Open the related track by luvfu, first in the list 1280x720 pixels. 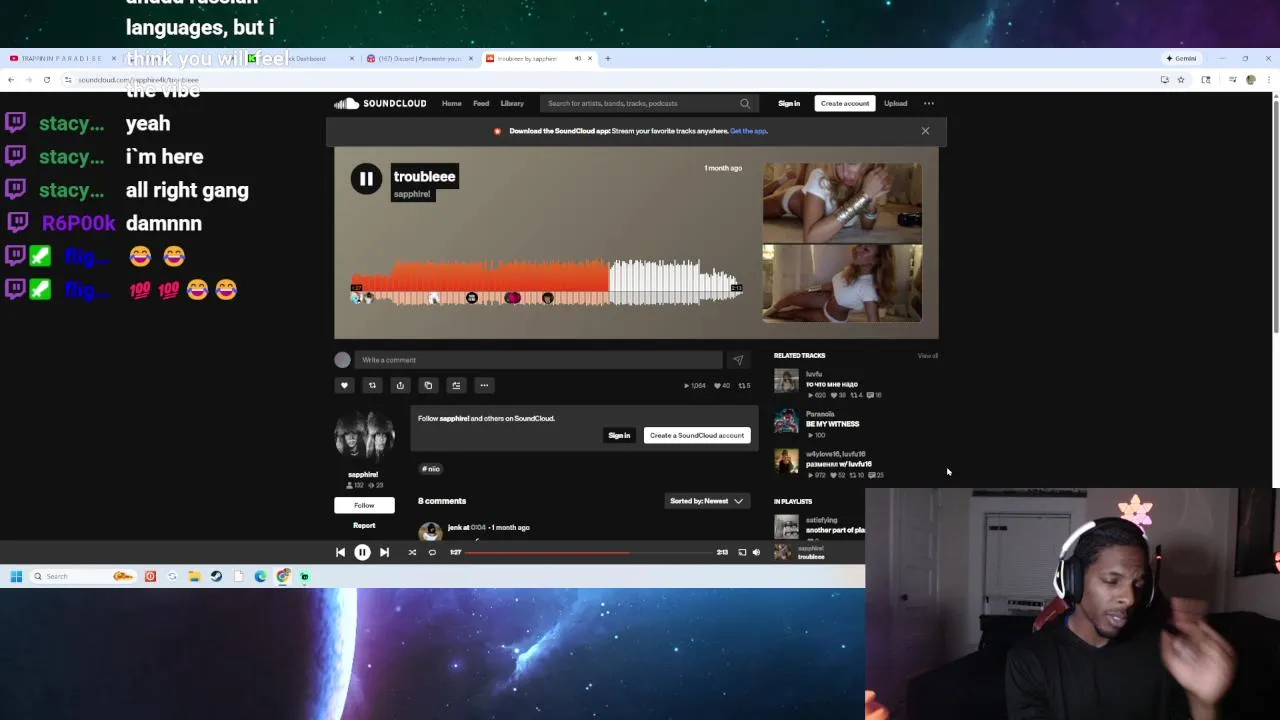[831, 384]
